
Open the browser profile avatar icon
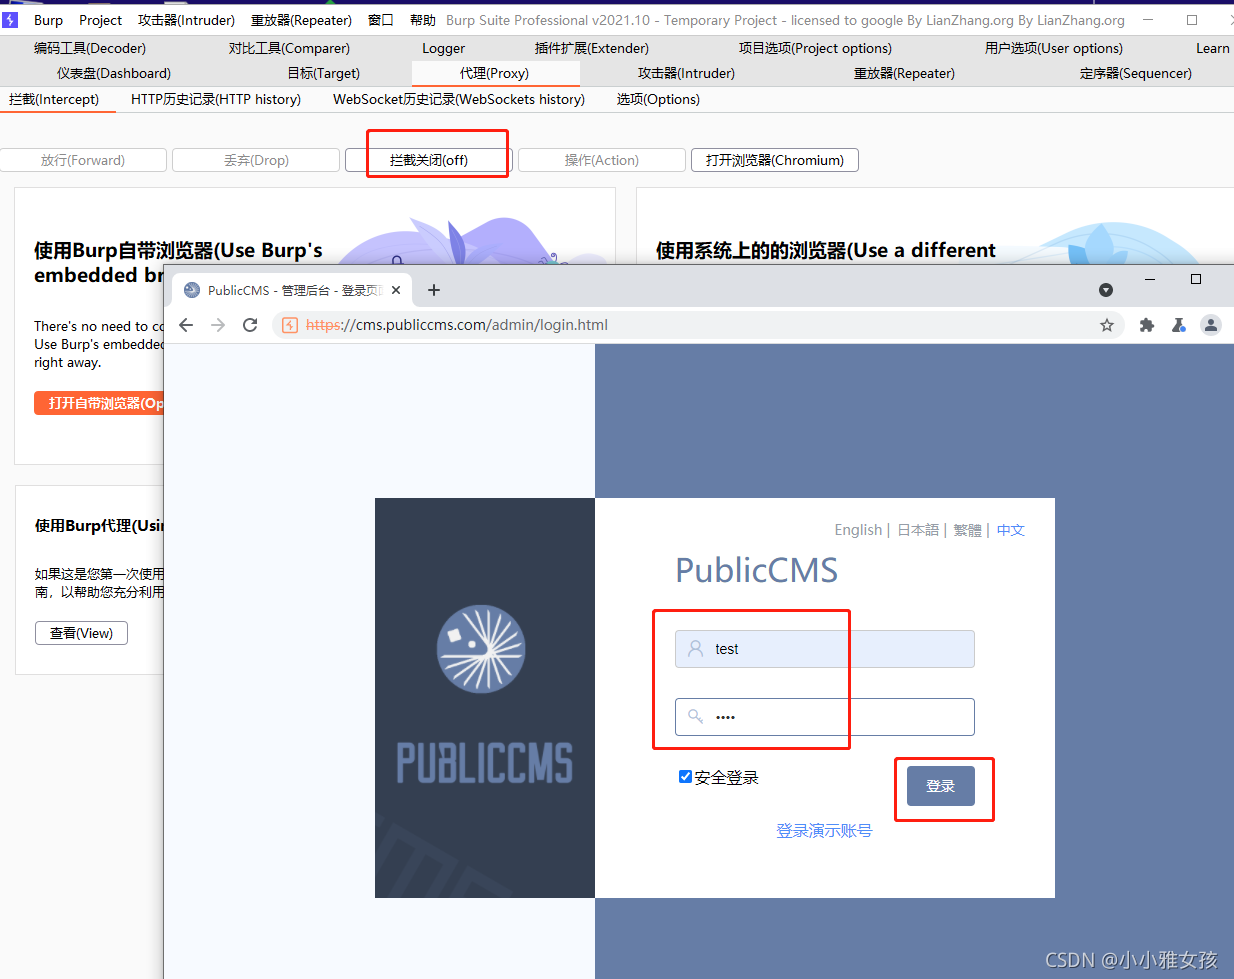coord(1211,325)
